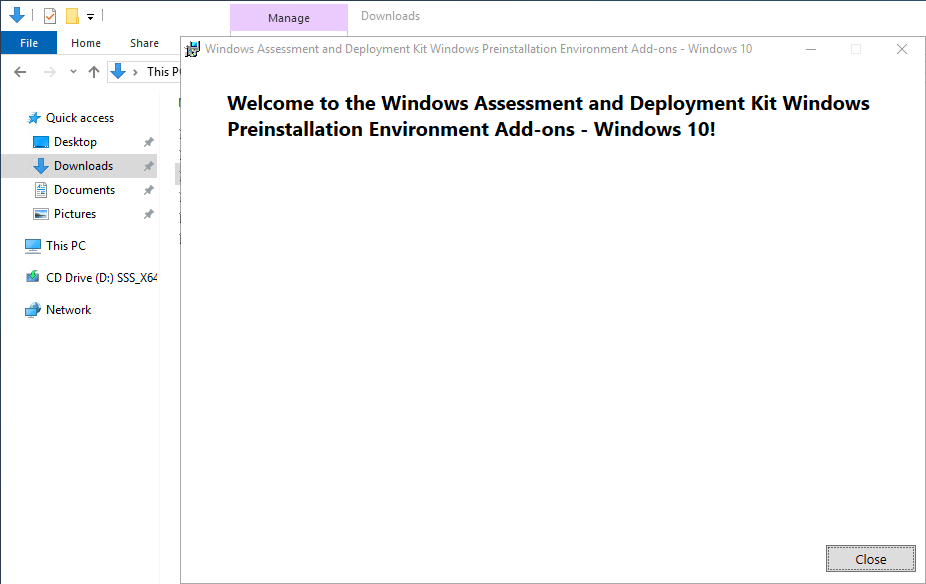Click the Up one level arrow
The width and height of the screenshot is (926, 584).
(94, 72)
